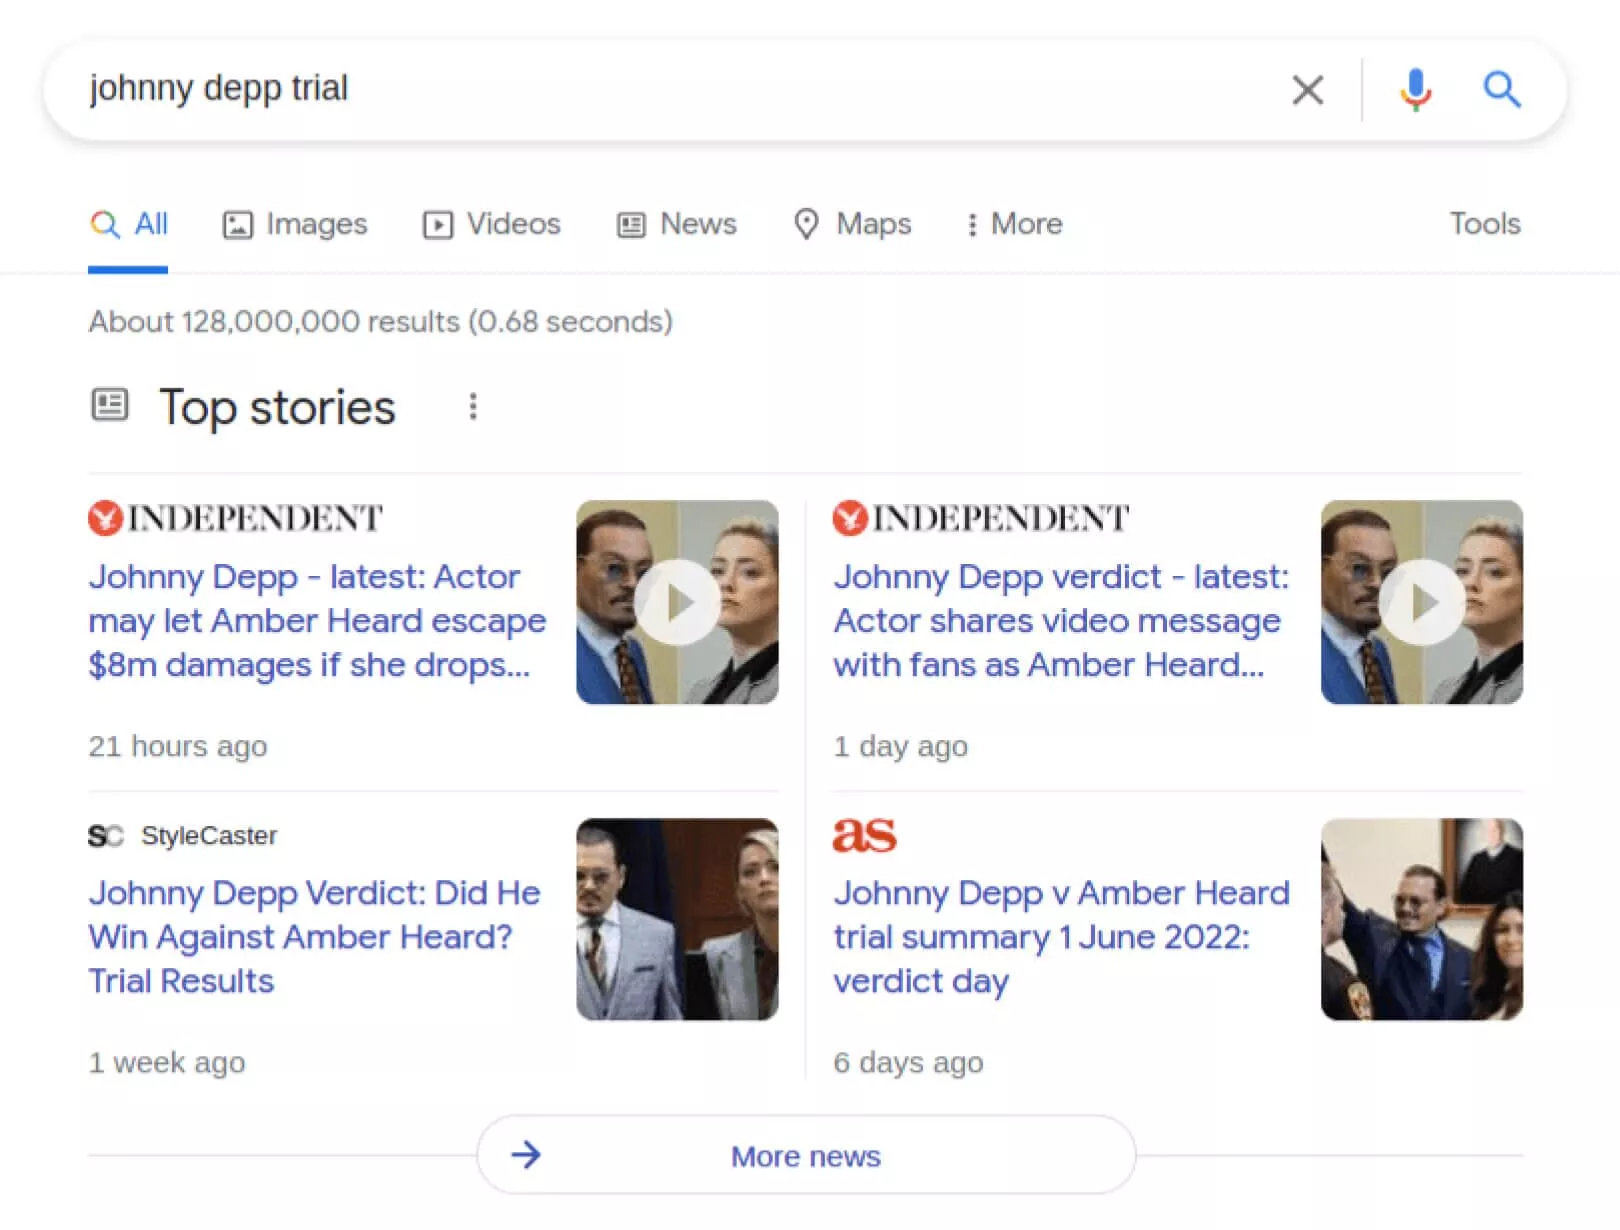This screenshot has width=1620, height=1230.
Task: Open the Tools options
Action: click(1485, 224)
